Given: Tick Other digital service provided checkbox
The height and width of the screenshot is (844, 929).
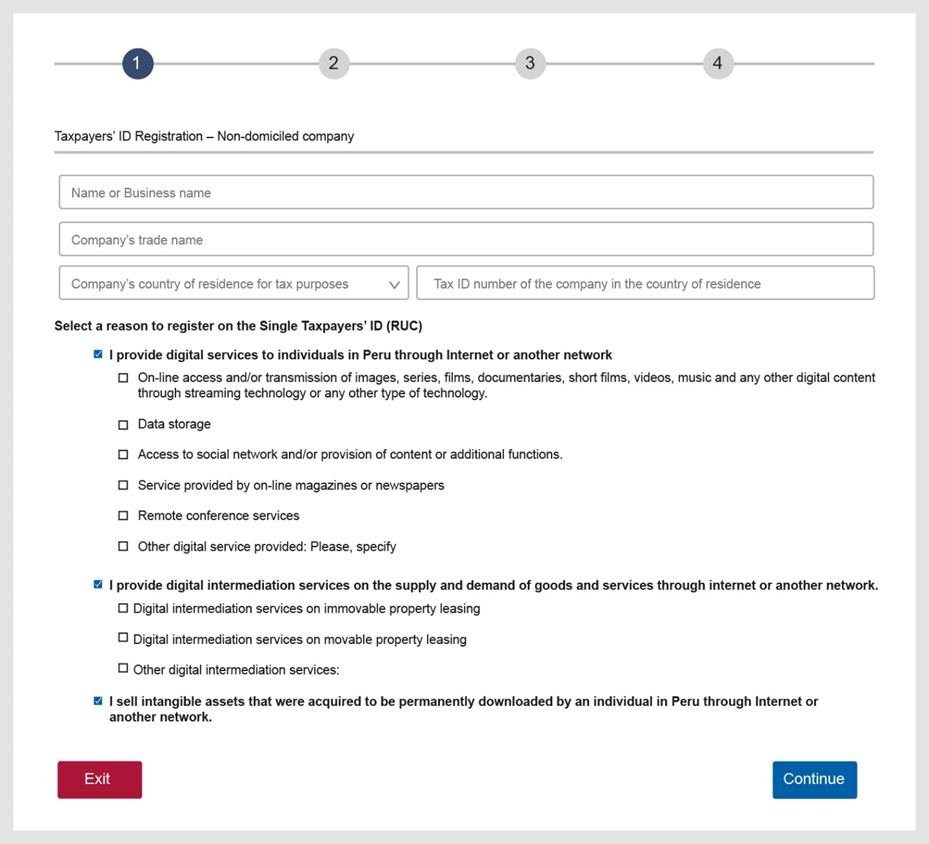Looking at the screenshot, I should click(123, 546).
